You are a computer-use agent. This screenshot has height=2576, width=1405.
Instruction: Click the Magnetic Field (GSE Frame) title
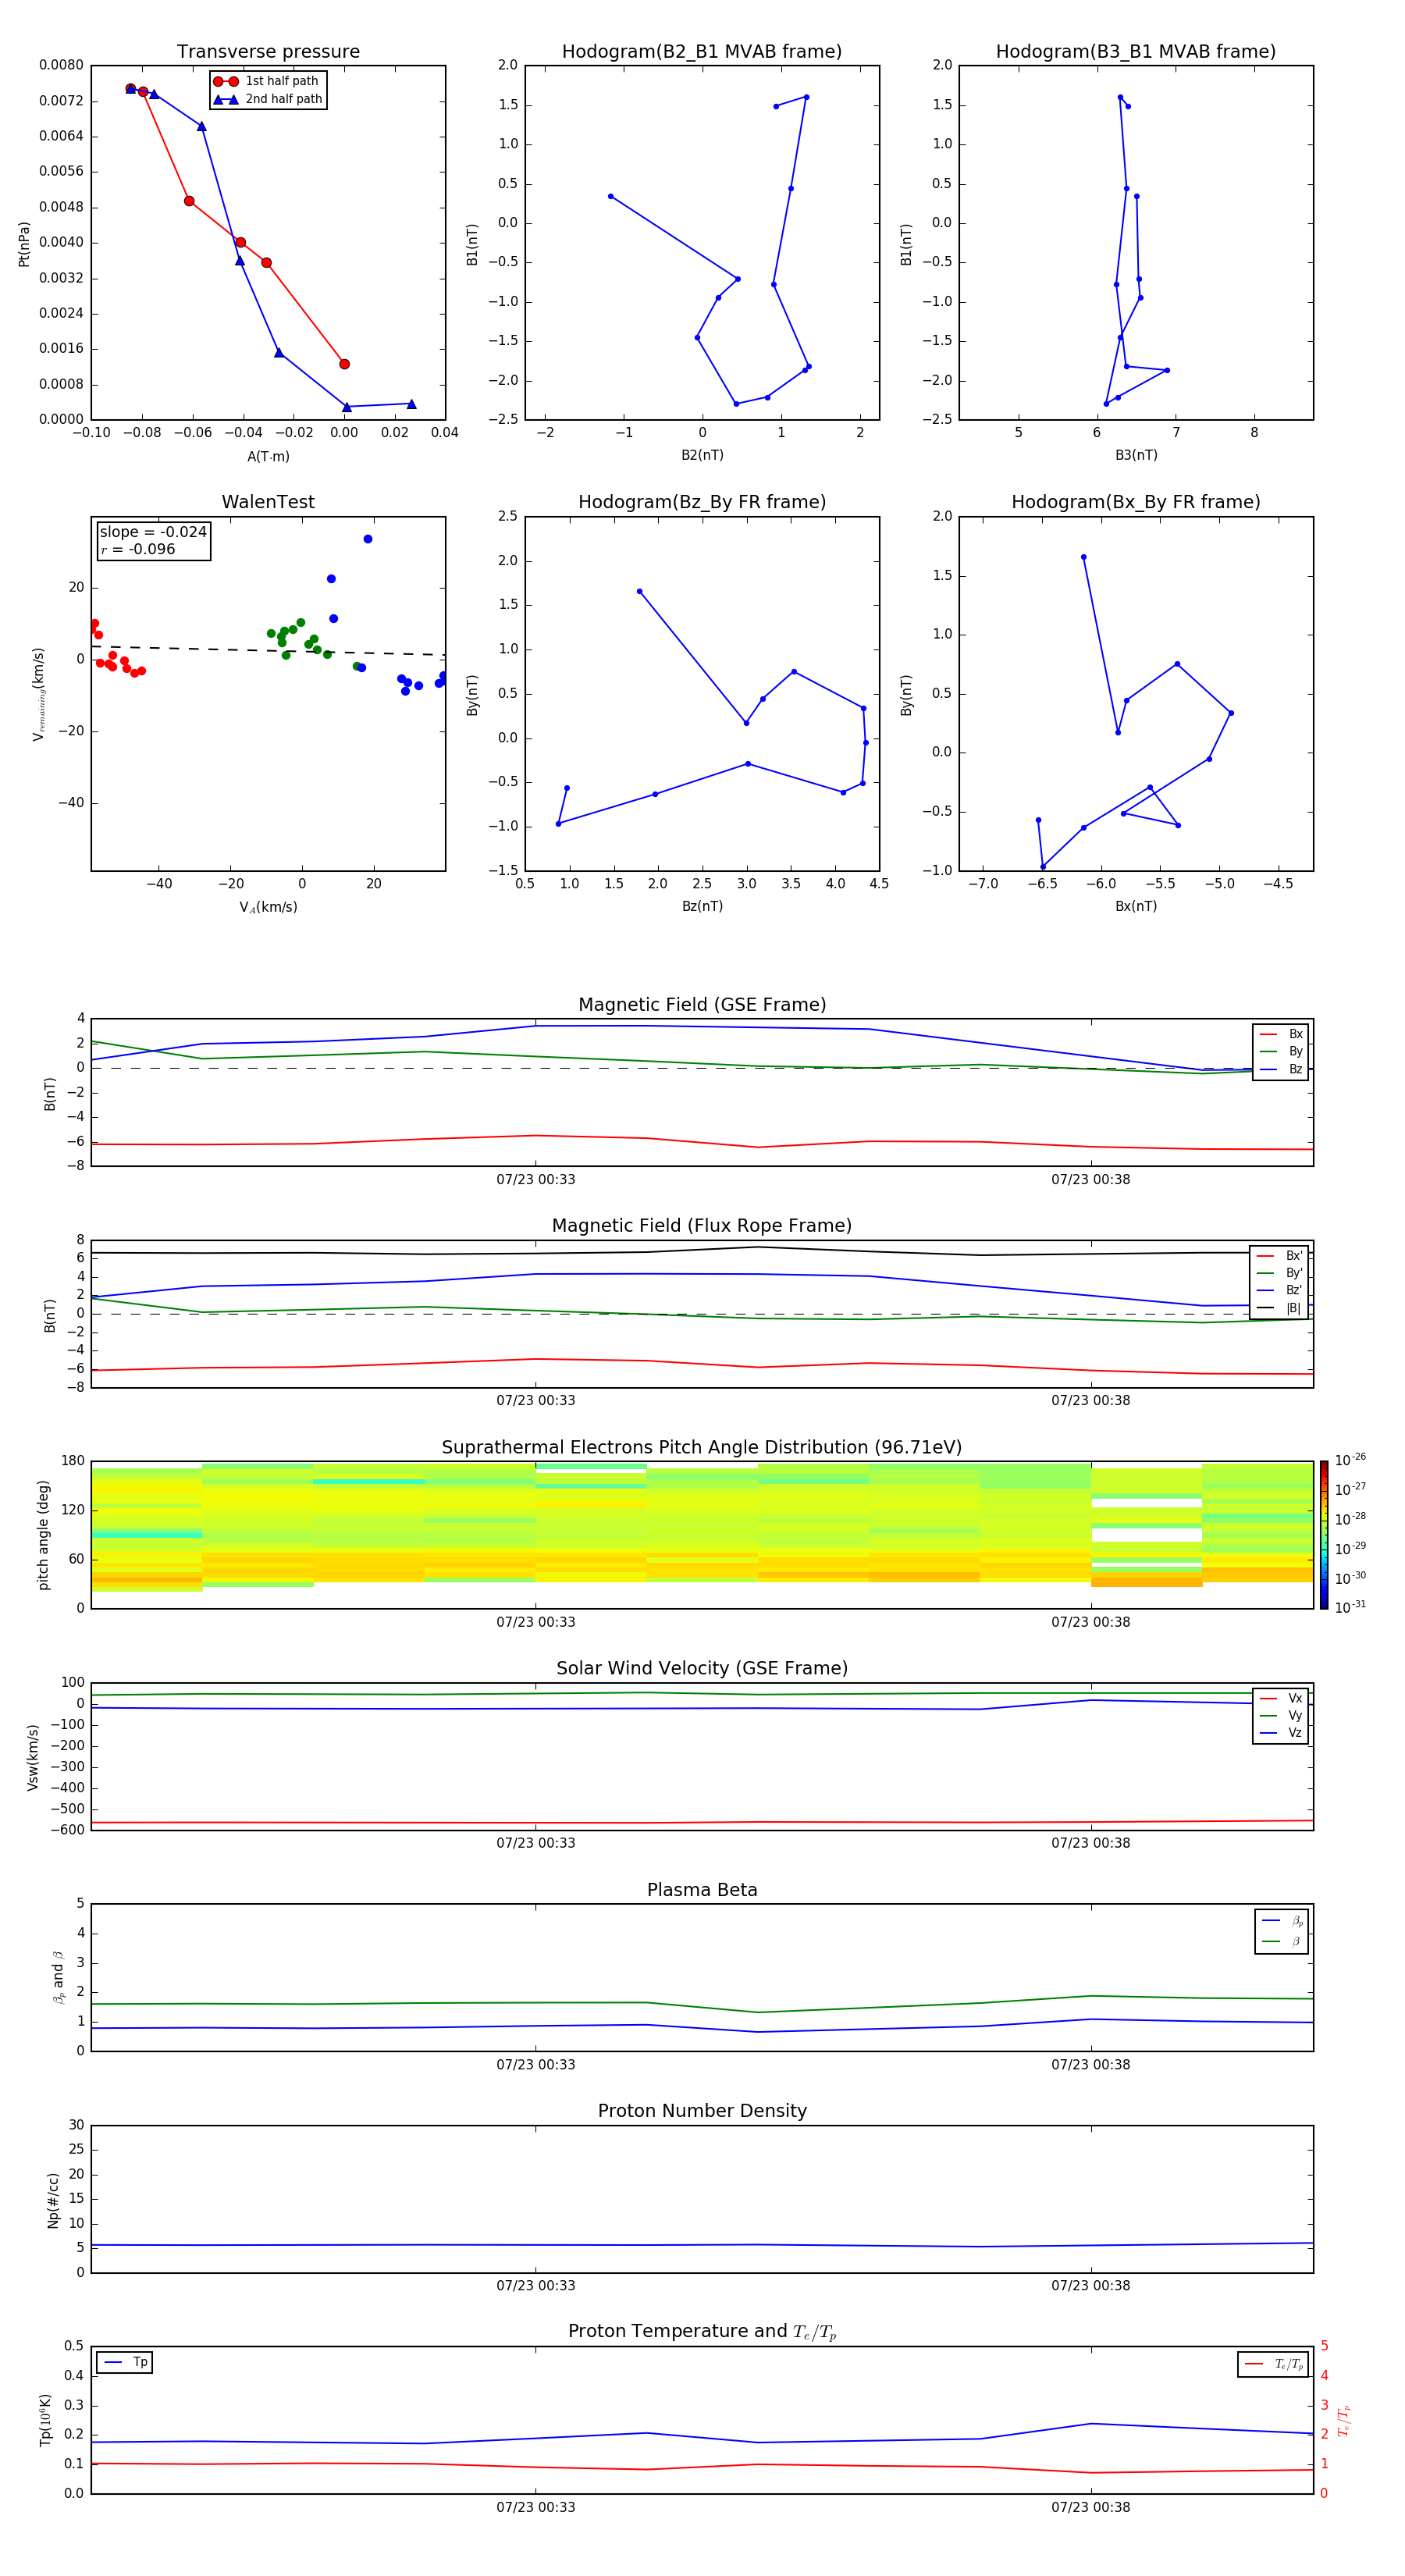click(702, 1005)
